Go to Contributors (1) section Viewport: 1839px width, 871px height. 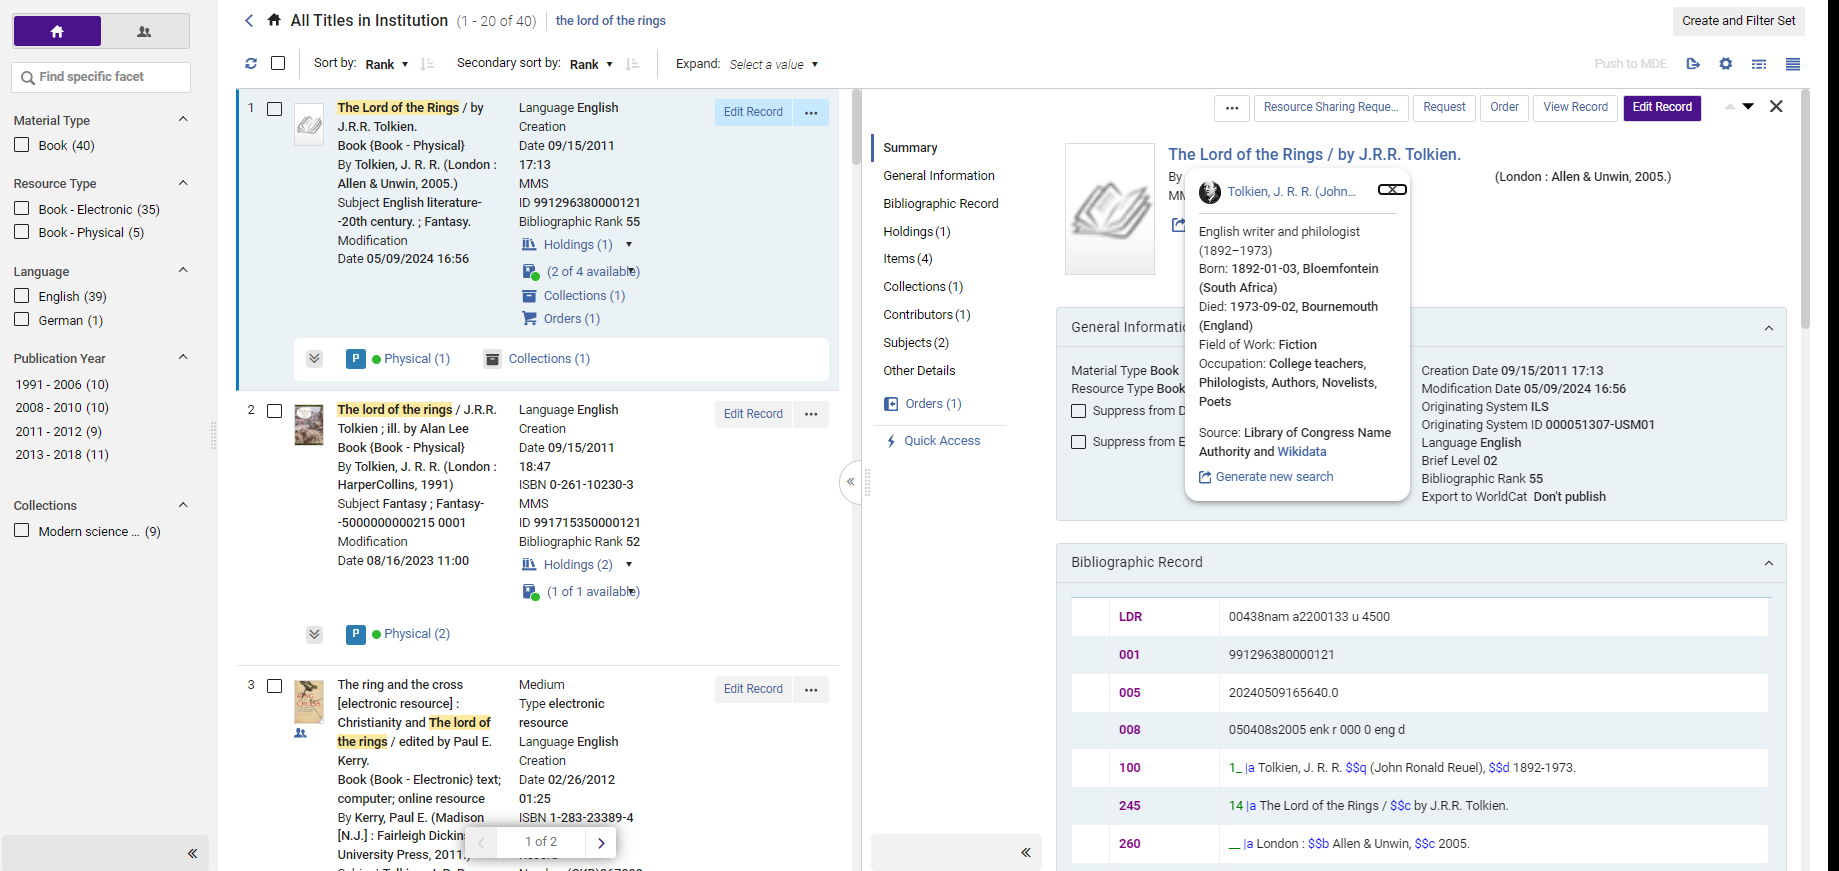(x=927, y=315)
